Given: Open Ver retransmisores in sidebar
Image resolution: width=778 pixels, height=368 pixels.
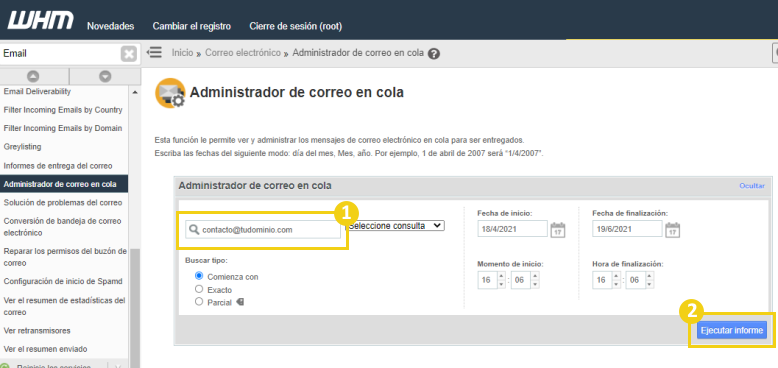Looking at the screenshot, I should point(37,330).
